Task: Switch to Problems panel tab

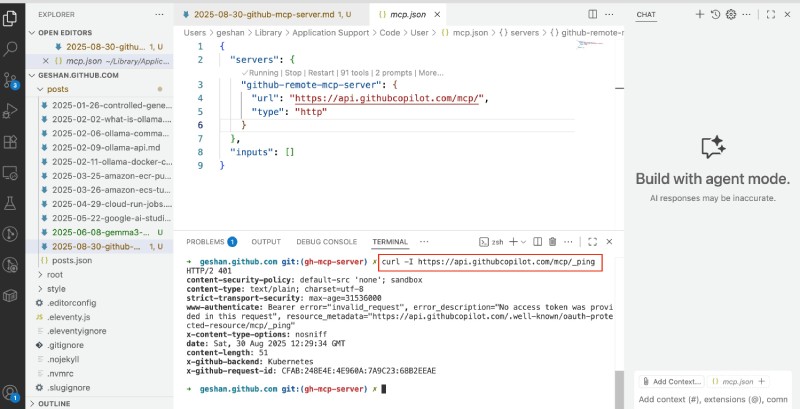Action: pyautogui.click(x=211, y=242)
